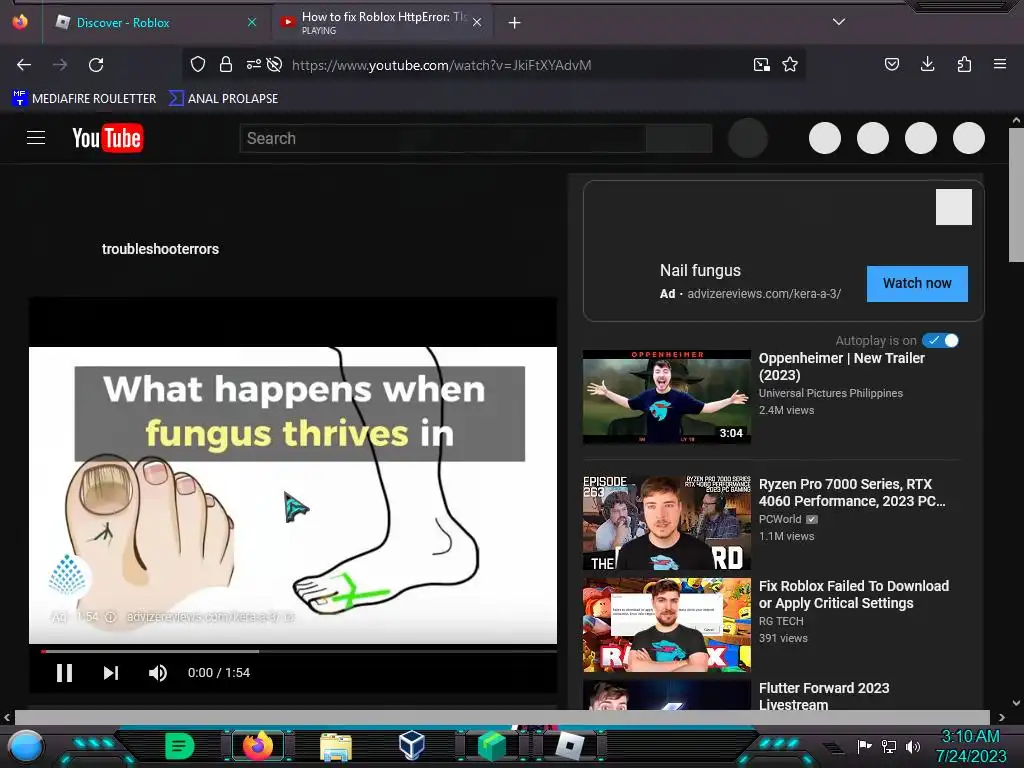Click the Watch now ad button
Screen dimensions: 1024x768
pyautogui.click(x=917, y=283)
